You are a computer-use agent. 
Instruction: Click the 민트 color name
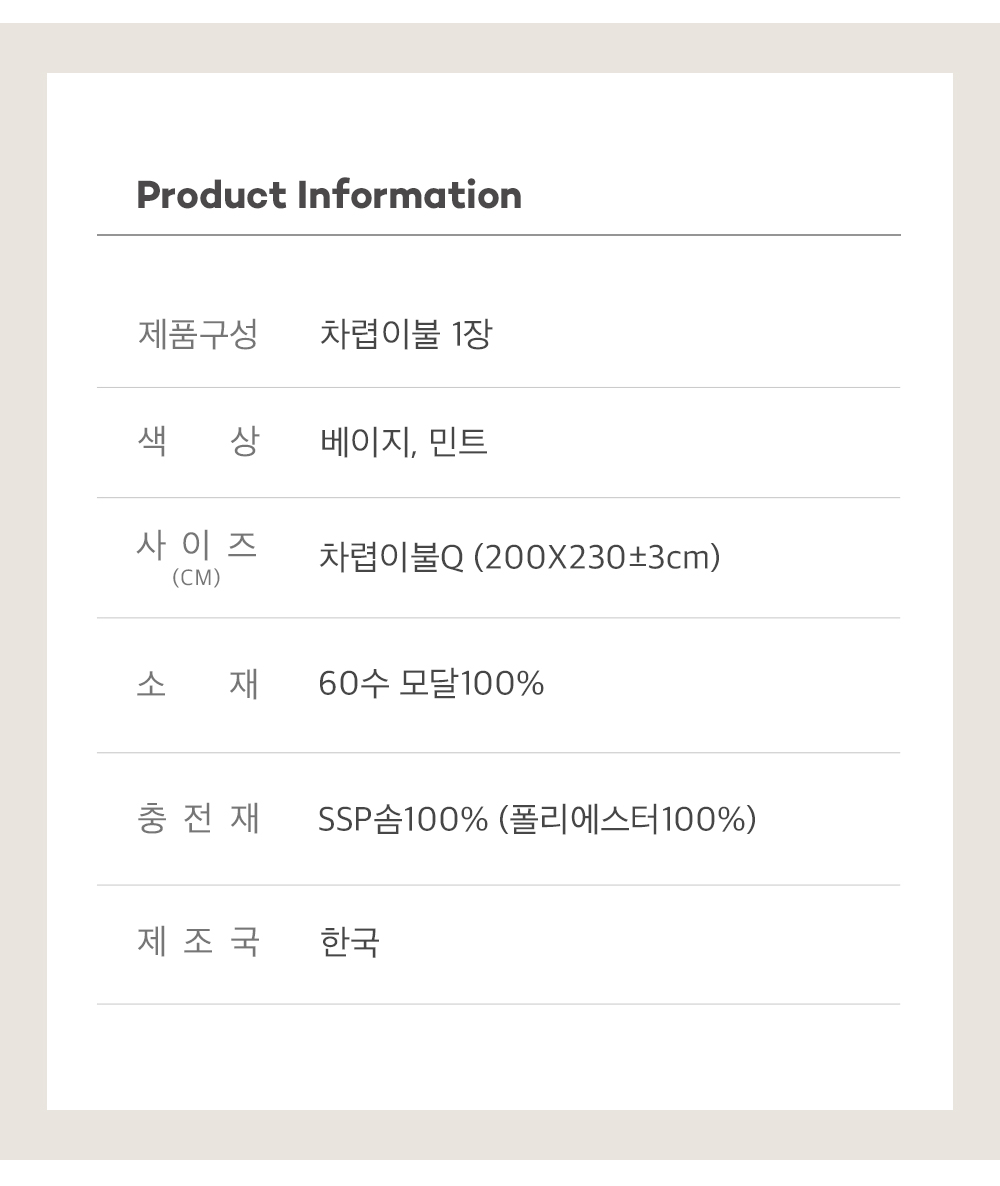pyautogui.click(x=458, y=442)
